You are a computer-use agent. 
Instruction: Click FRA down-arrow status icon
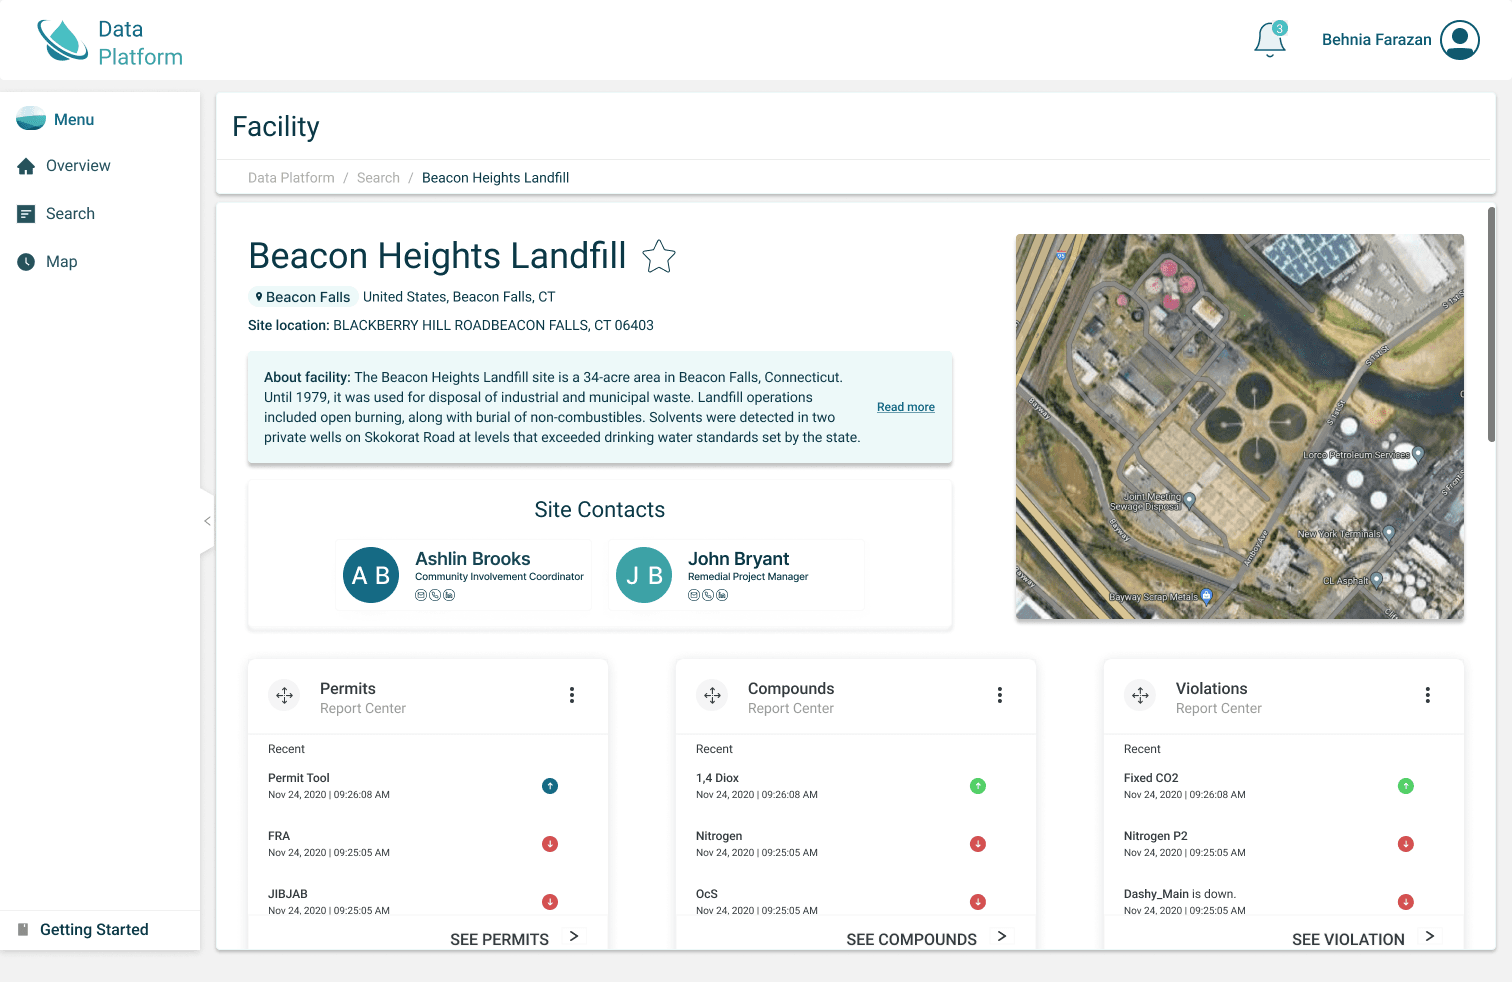point(550,844)
